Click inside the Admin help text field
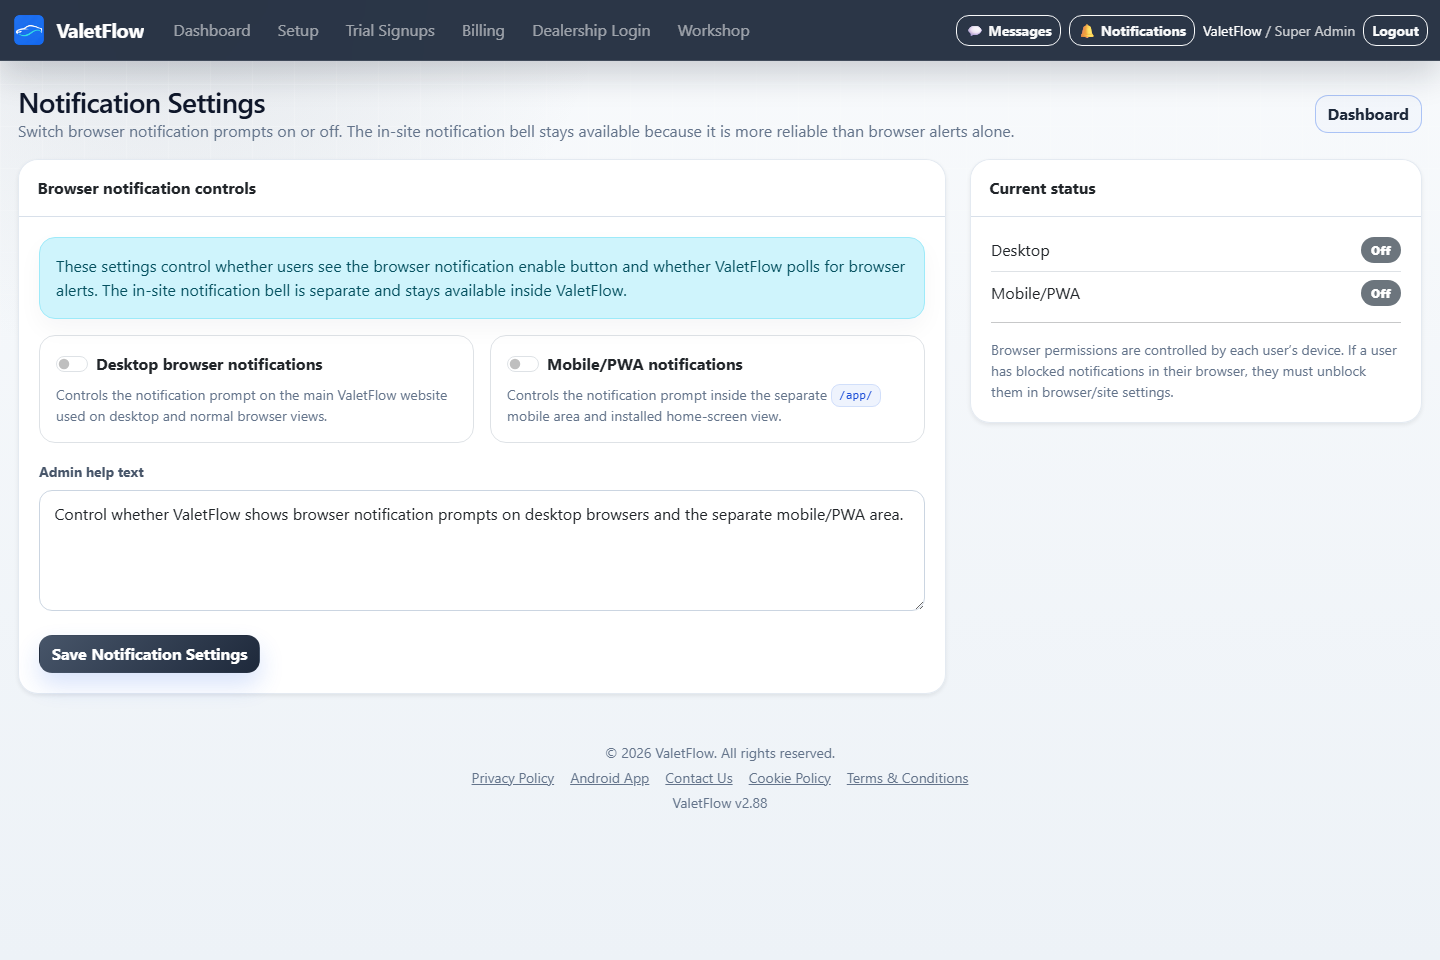 pos(482,550)
